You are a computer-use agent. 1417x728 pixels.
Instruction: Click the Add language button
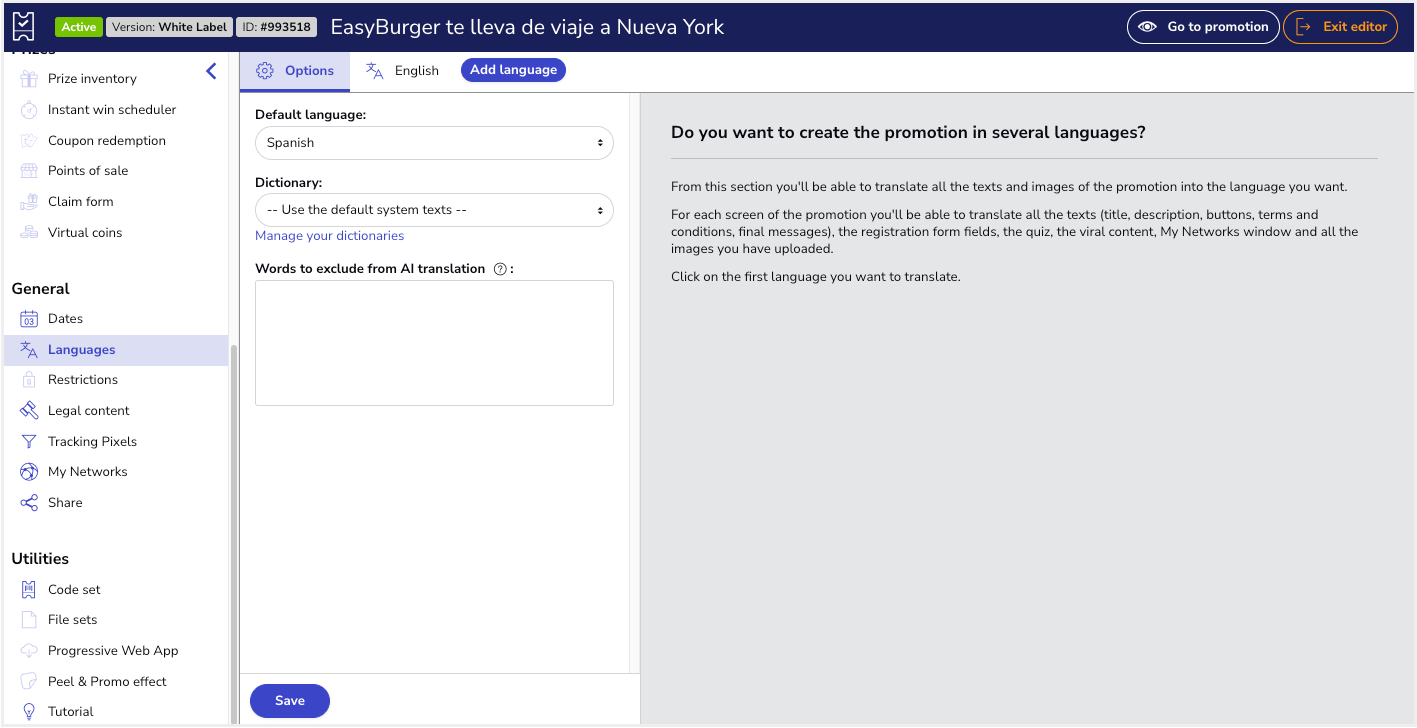513,70
